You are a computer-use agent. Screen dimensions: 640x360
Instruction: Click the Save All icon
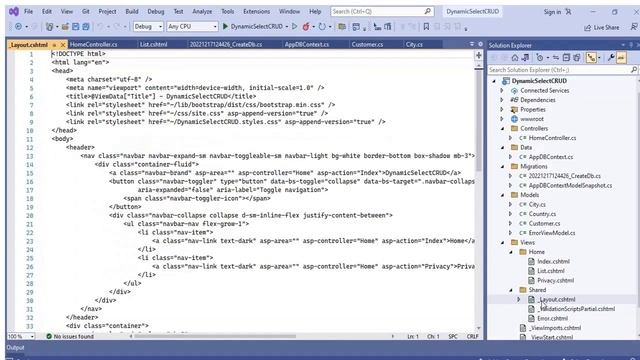tap(86, 27)
